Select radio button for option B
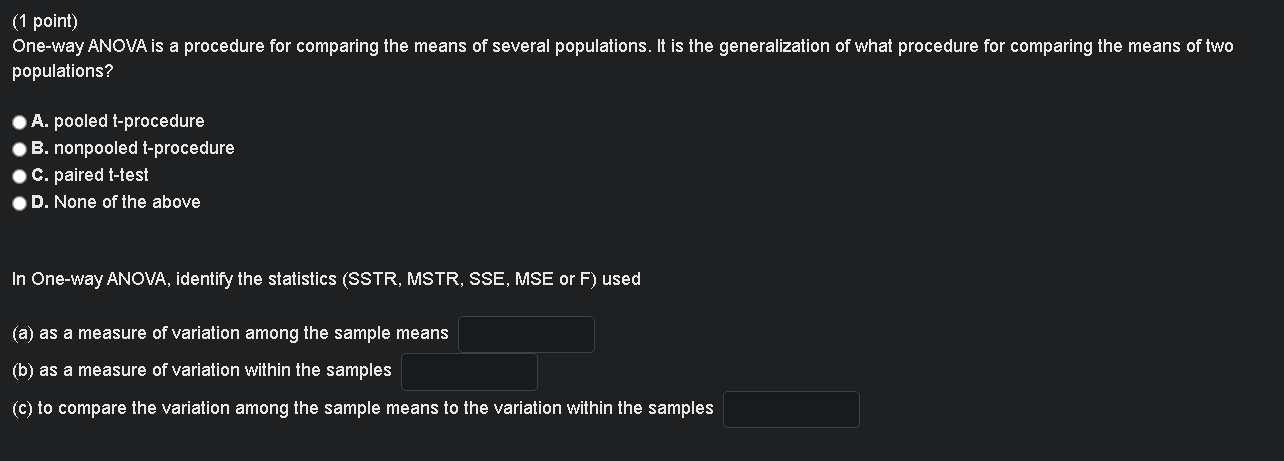The width and height of the screenshot is (1284, 461). (20, 149)
